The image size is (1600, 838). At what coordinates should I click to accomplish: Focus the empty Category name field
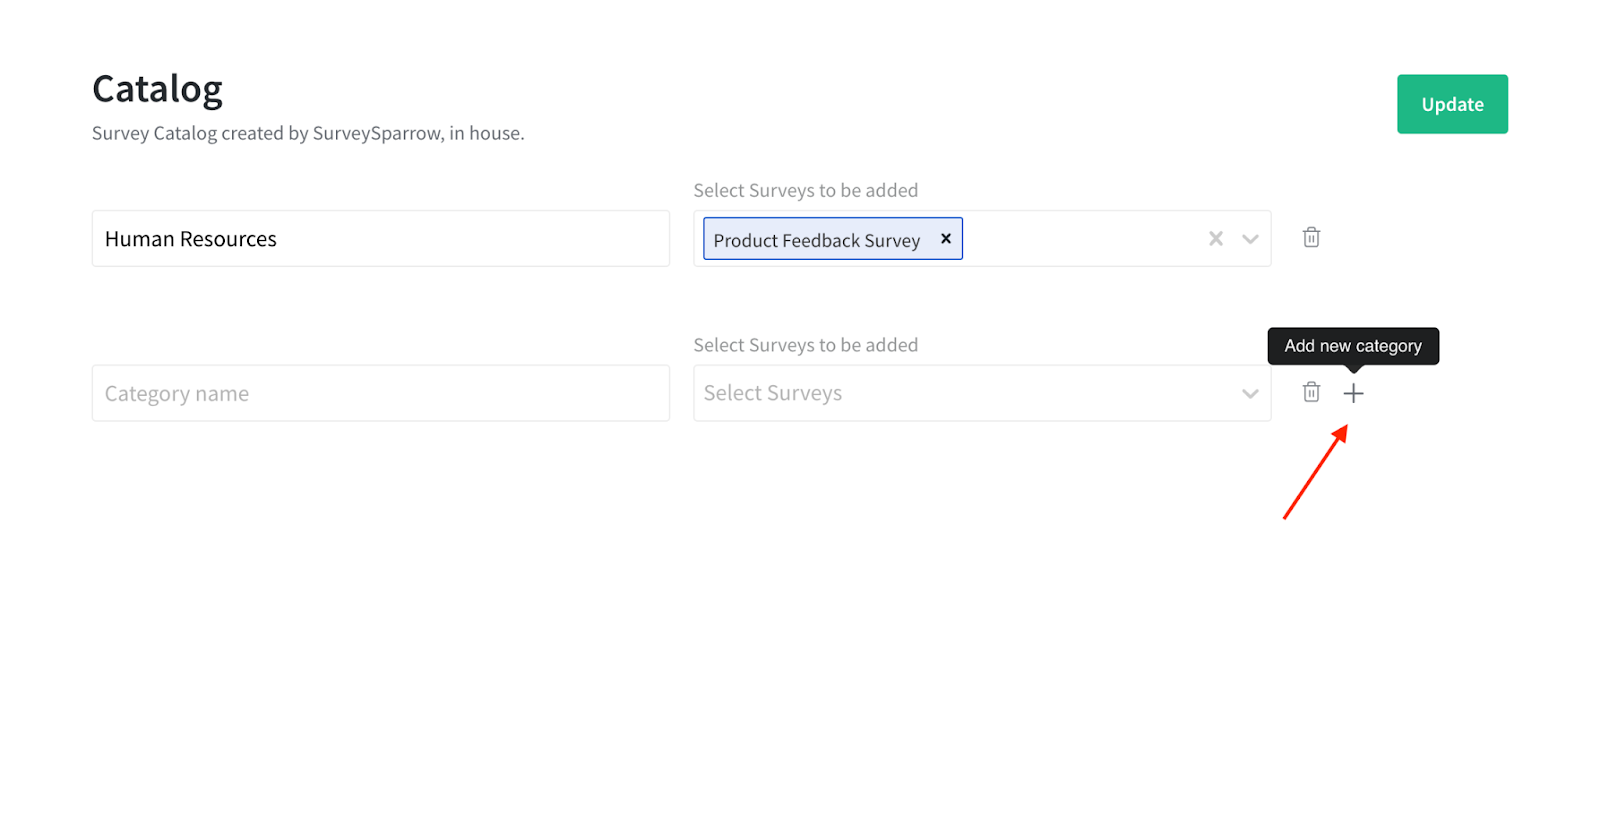point(380,393)
